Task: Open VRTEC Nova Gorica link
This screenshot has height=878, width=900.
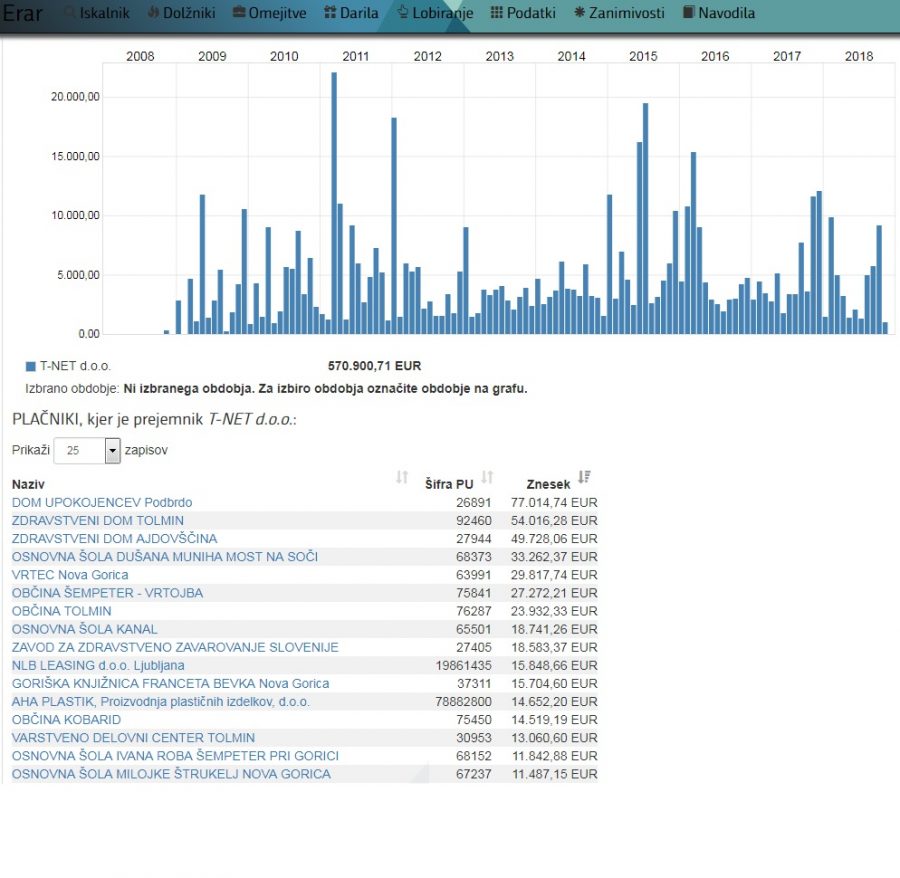Action: click(x=70, y=575)
